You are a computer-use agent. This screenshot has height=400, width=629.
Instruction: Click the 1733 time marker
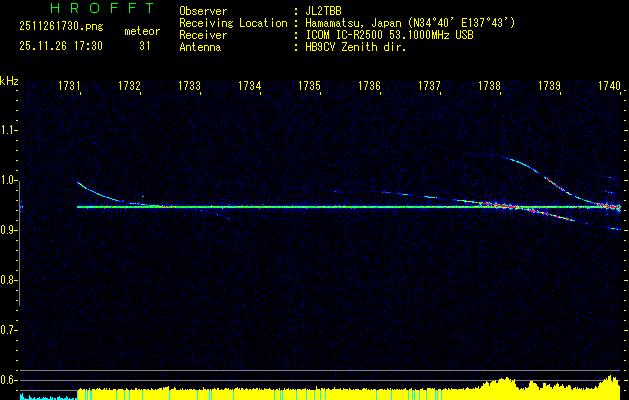pyautogui.click(x=189, y=87)
